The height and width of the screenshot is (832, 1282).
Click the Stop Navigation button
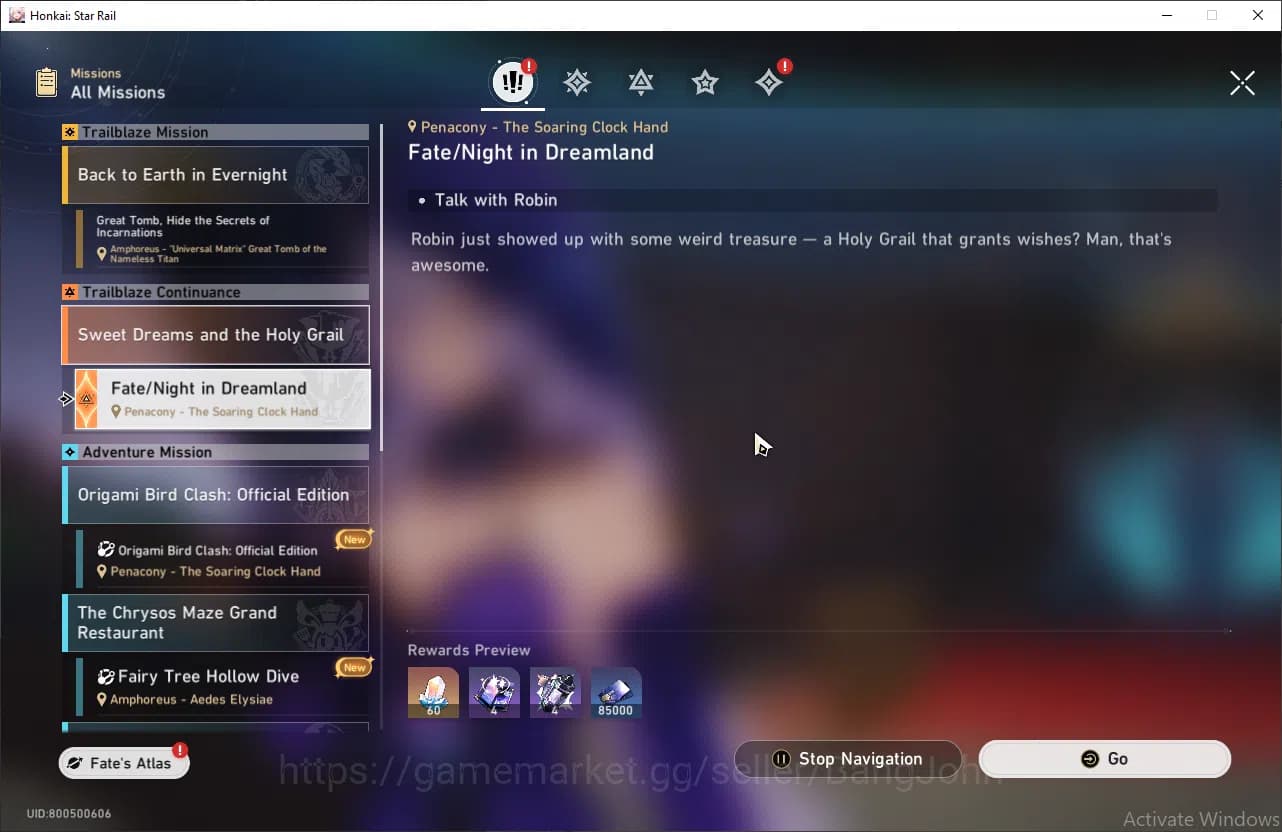click(x=847, y=759)
